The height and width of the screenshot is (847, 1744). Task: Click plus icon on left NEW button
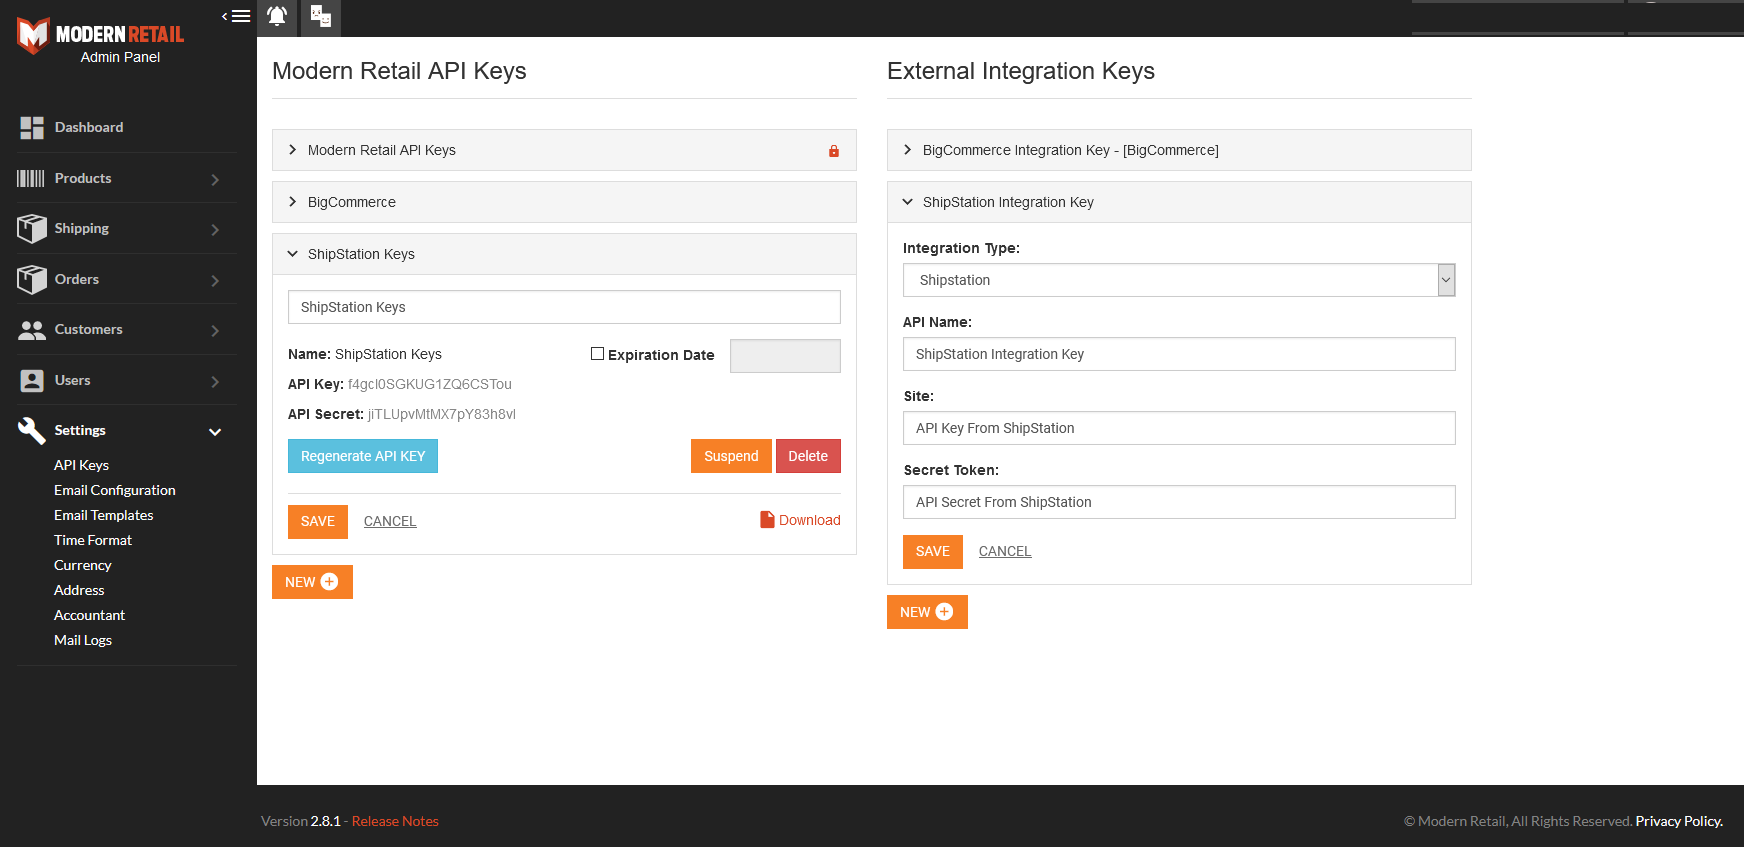329,581
